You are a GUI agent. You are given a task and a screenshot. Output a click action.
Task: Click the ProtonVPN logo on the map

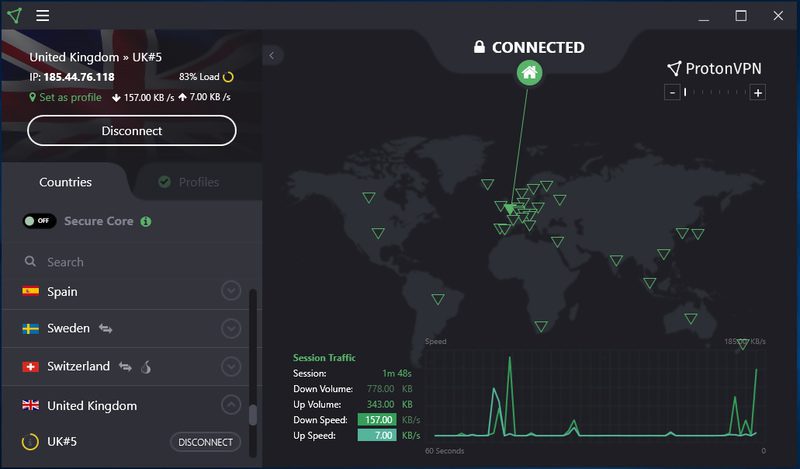pos(714,68)
